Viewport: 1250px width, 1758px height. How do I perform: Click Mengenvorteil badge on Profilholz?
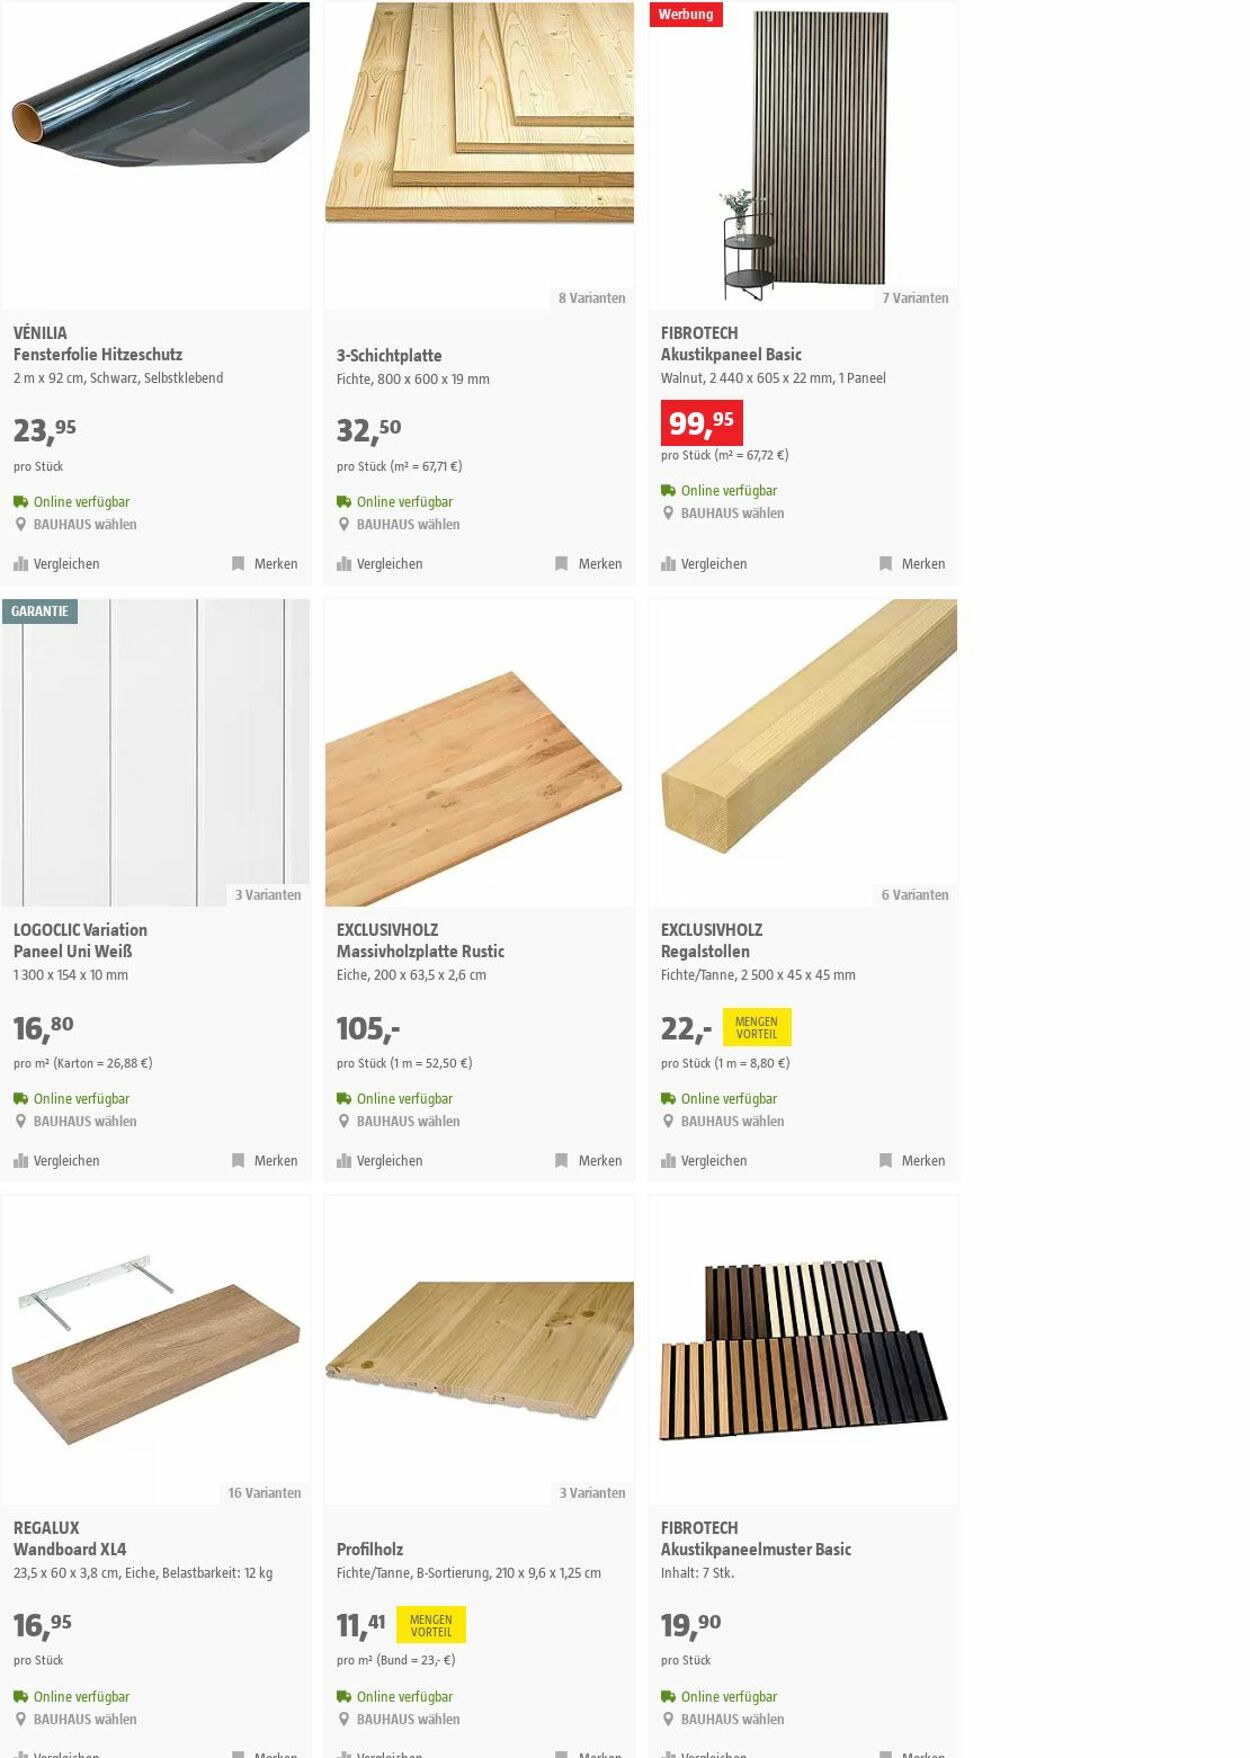(431, 1625)
